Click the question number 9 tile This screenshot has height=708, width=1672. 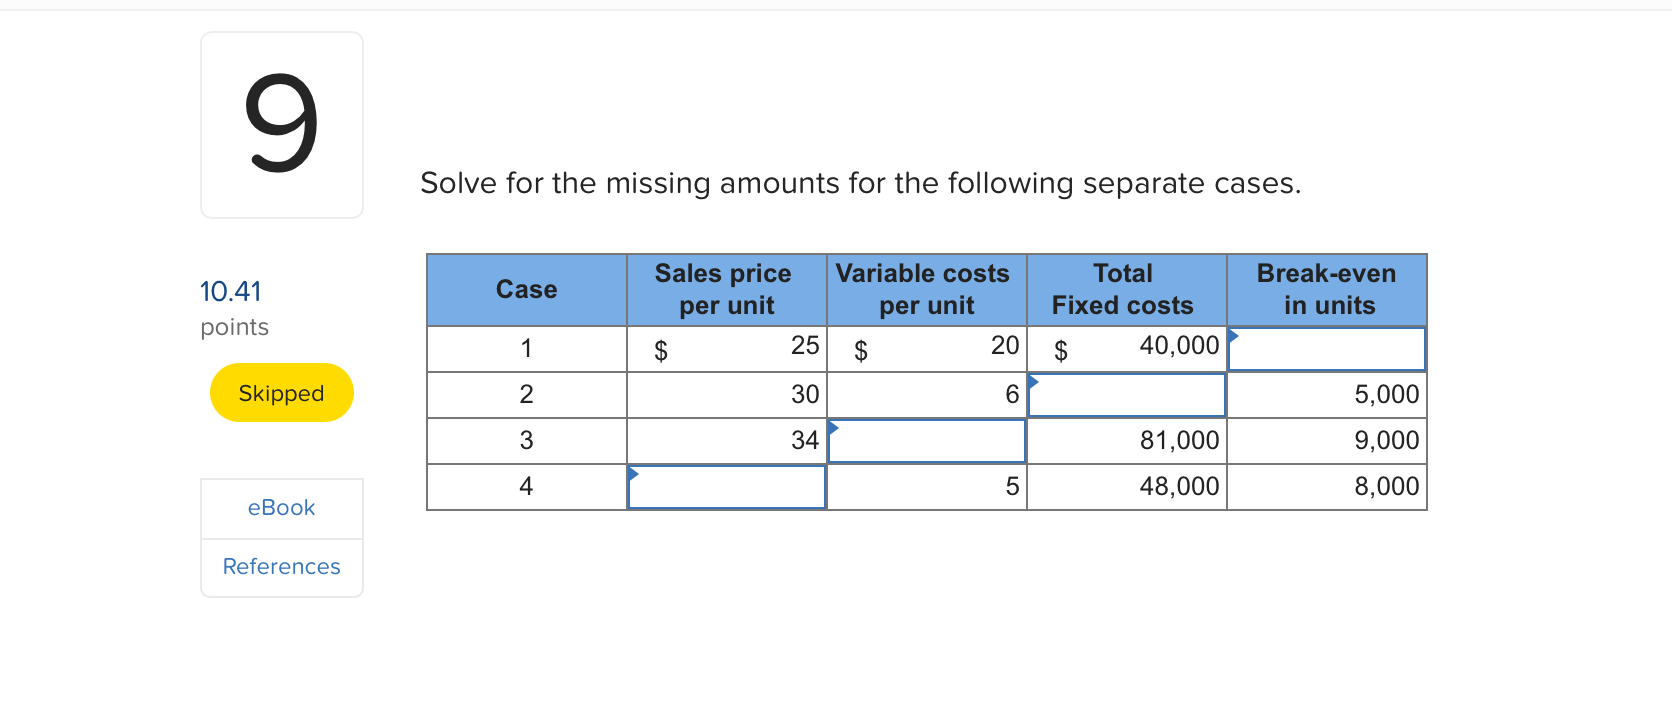pos(281,124)
